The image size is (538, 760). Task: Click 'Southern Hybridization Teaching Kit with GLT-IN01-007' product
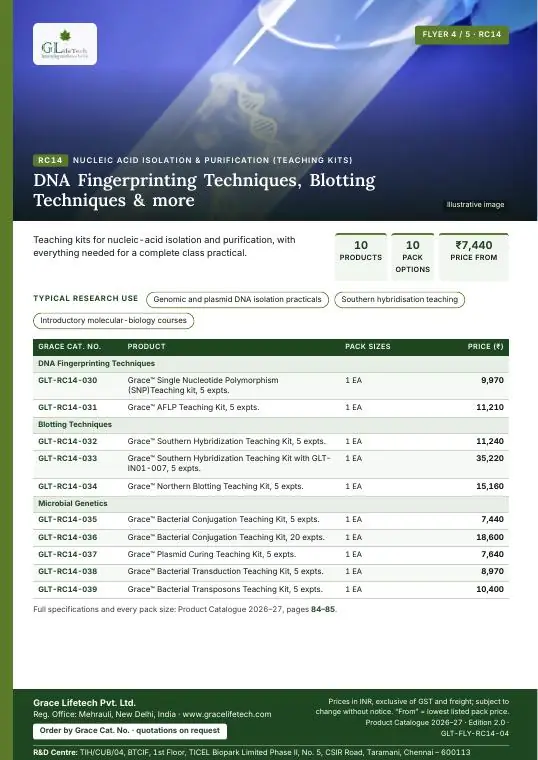[229, 463]
